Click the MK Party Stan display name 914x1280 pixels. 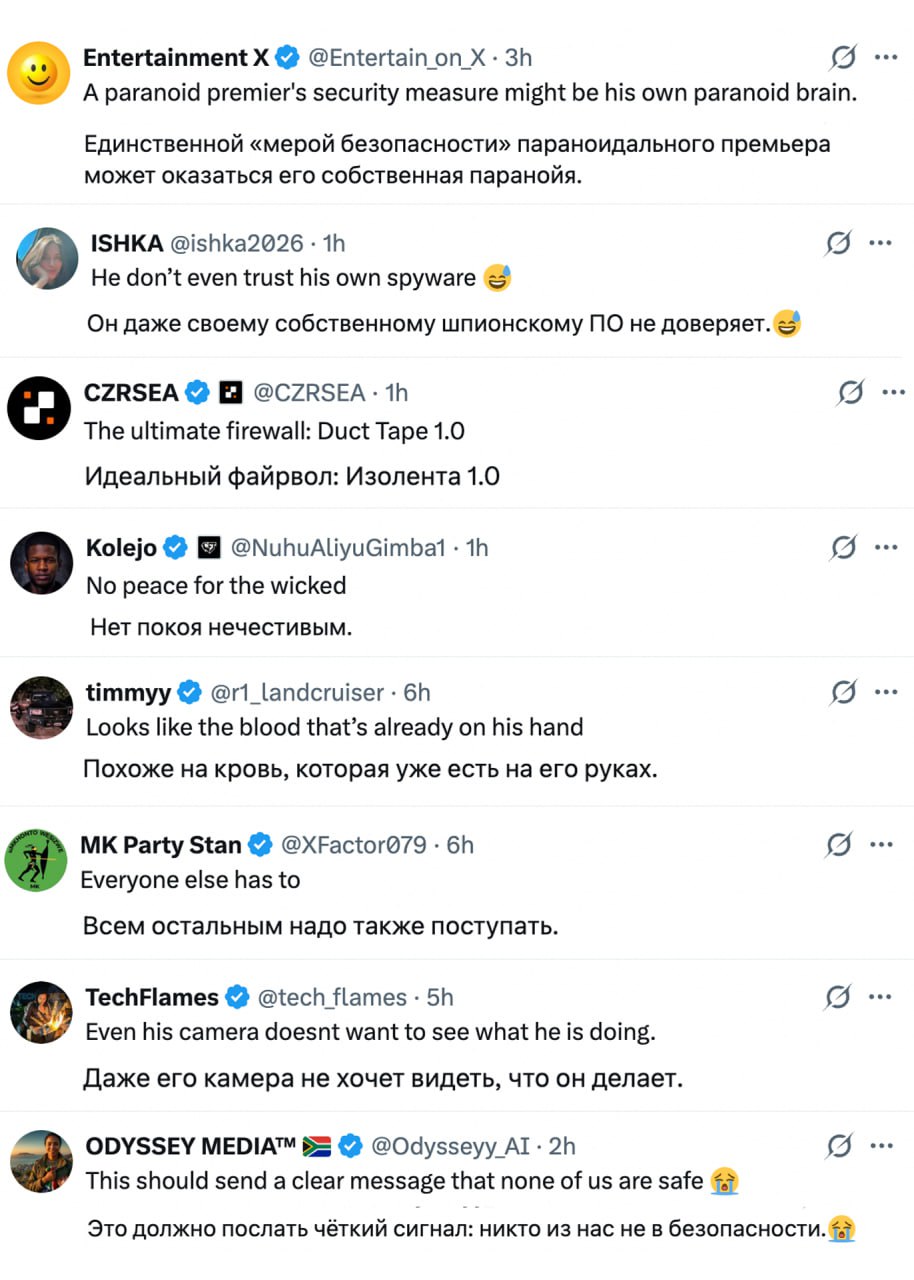pos(160,845)
